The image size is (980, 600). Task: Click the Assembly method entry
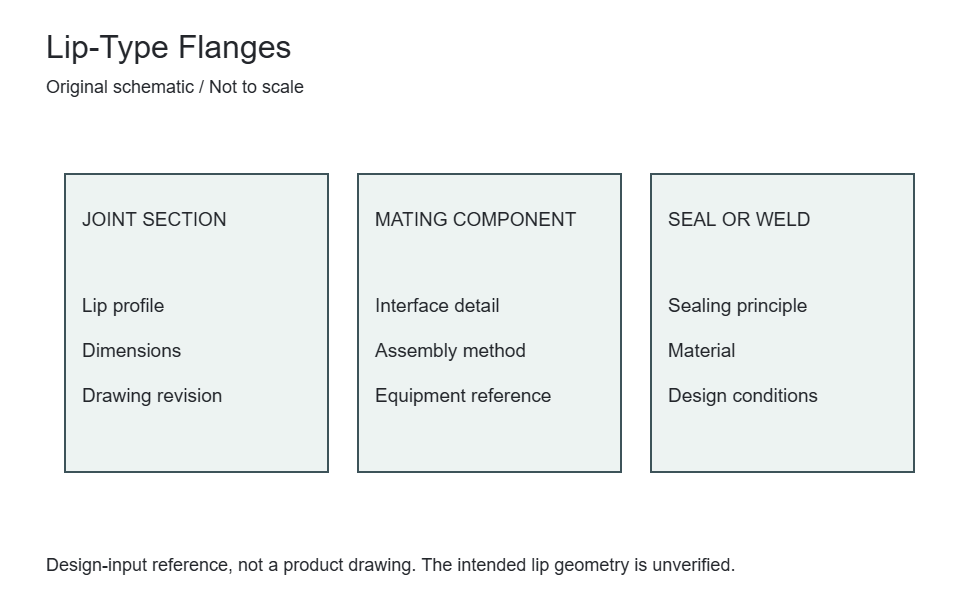tap(450, 351)
